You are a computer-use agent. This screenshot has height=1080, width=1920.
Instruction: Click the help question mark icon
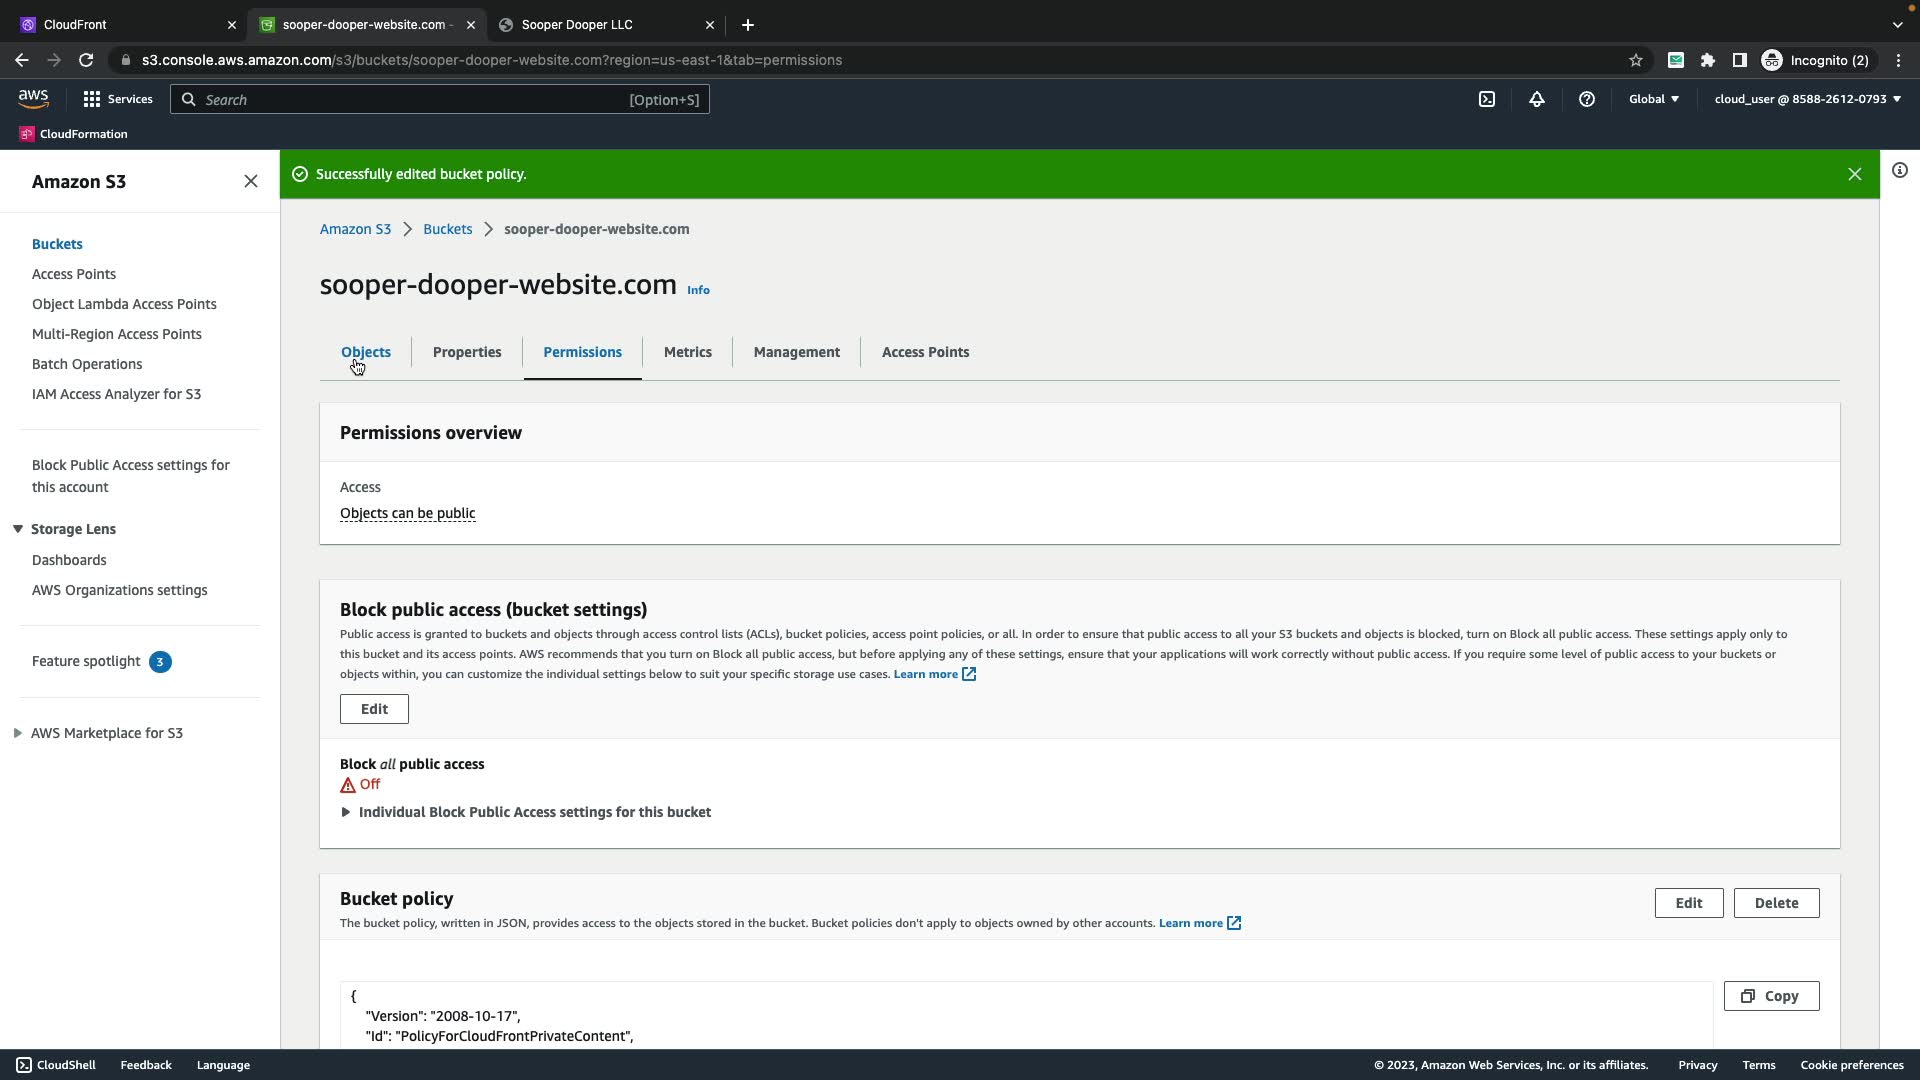(1587, 99)
